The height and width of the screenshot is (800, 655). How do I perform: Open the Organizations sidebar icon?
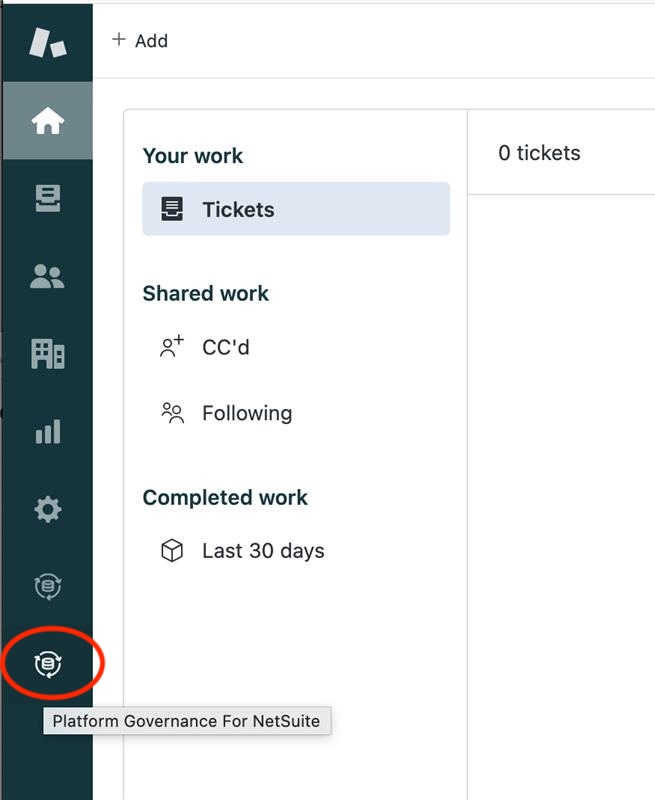(x=47, y=354)
